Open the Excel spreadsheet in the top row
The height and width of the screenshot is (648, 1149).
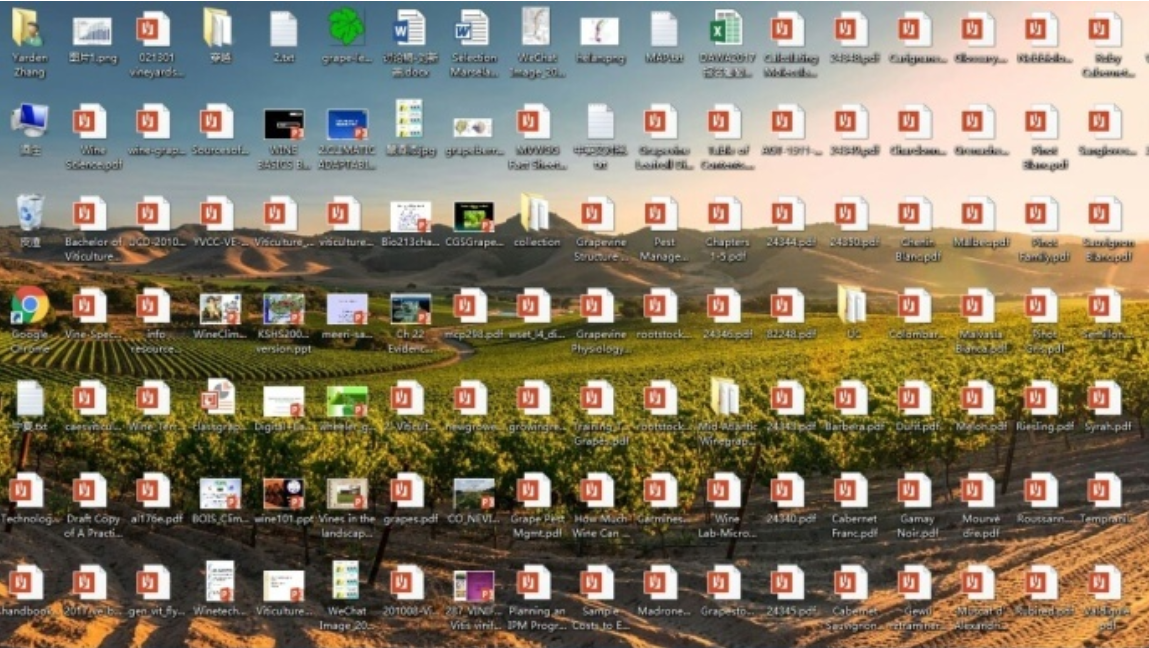(724, 29)
